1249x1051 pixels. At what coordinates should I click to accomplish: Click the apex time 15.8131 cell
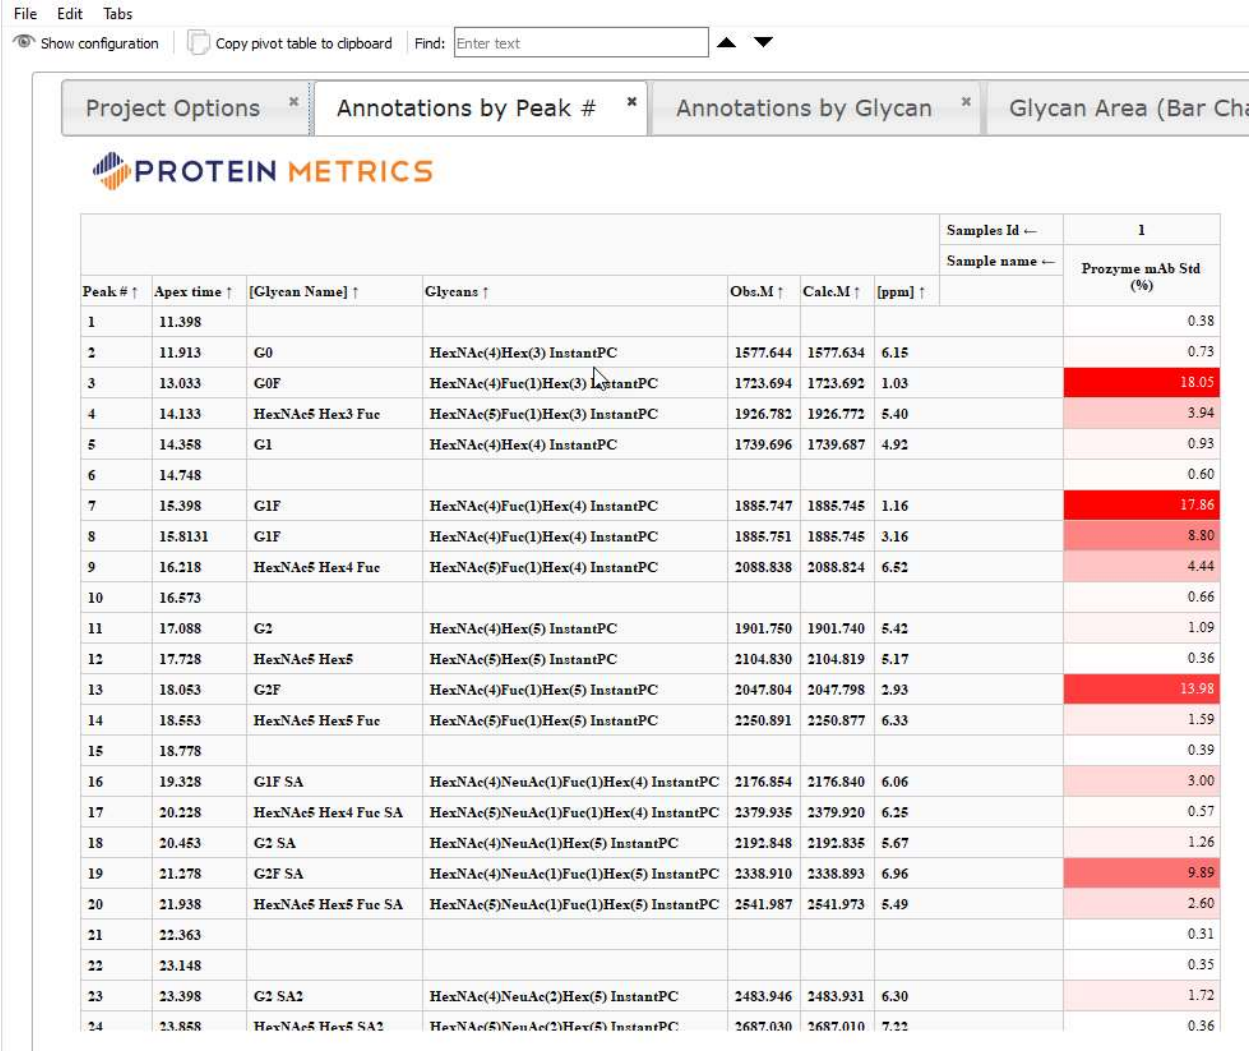(x=198, y=537)
